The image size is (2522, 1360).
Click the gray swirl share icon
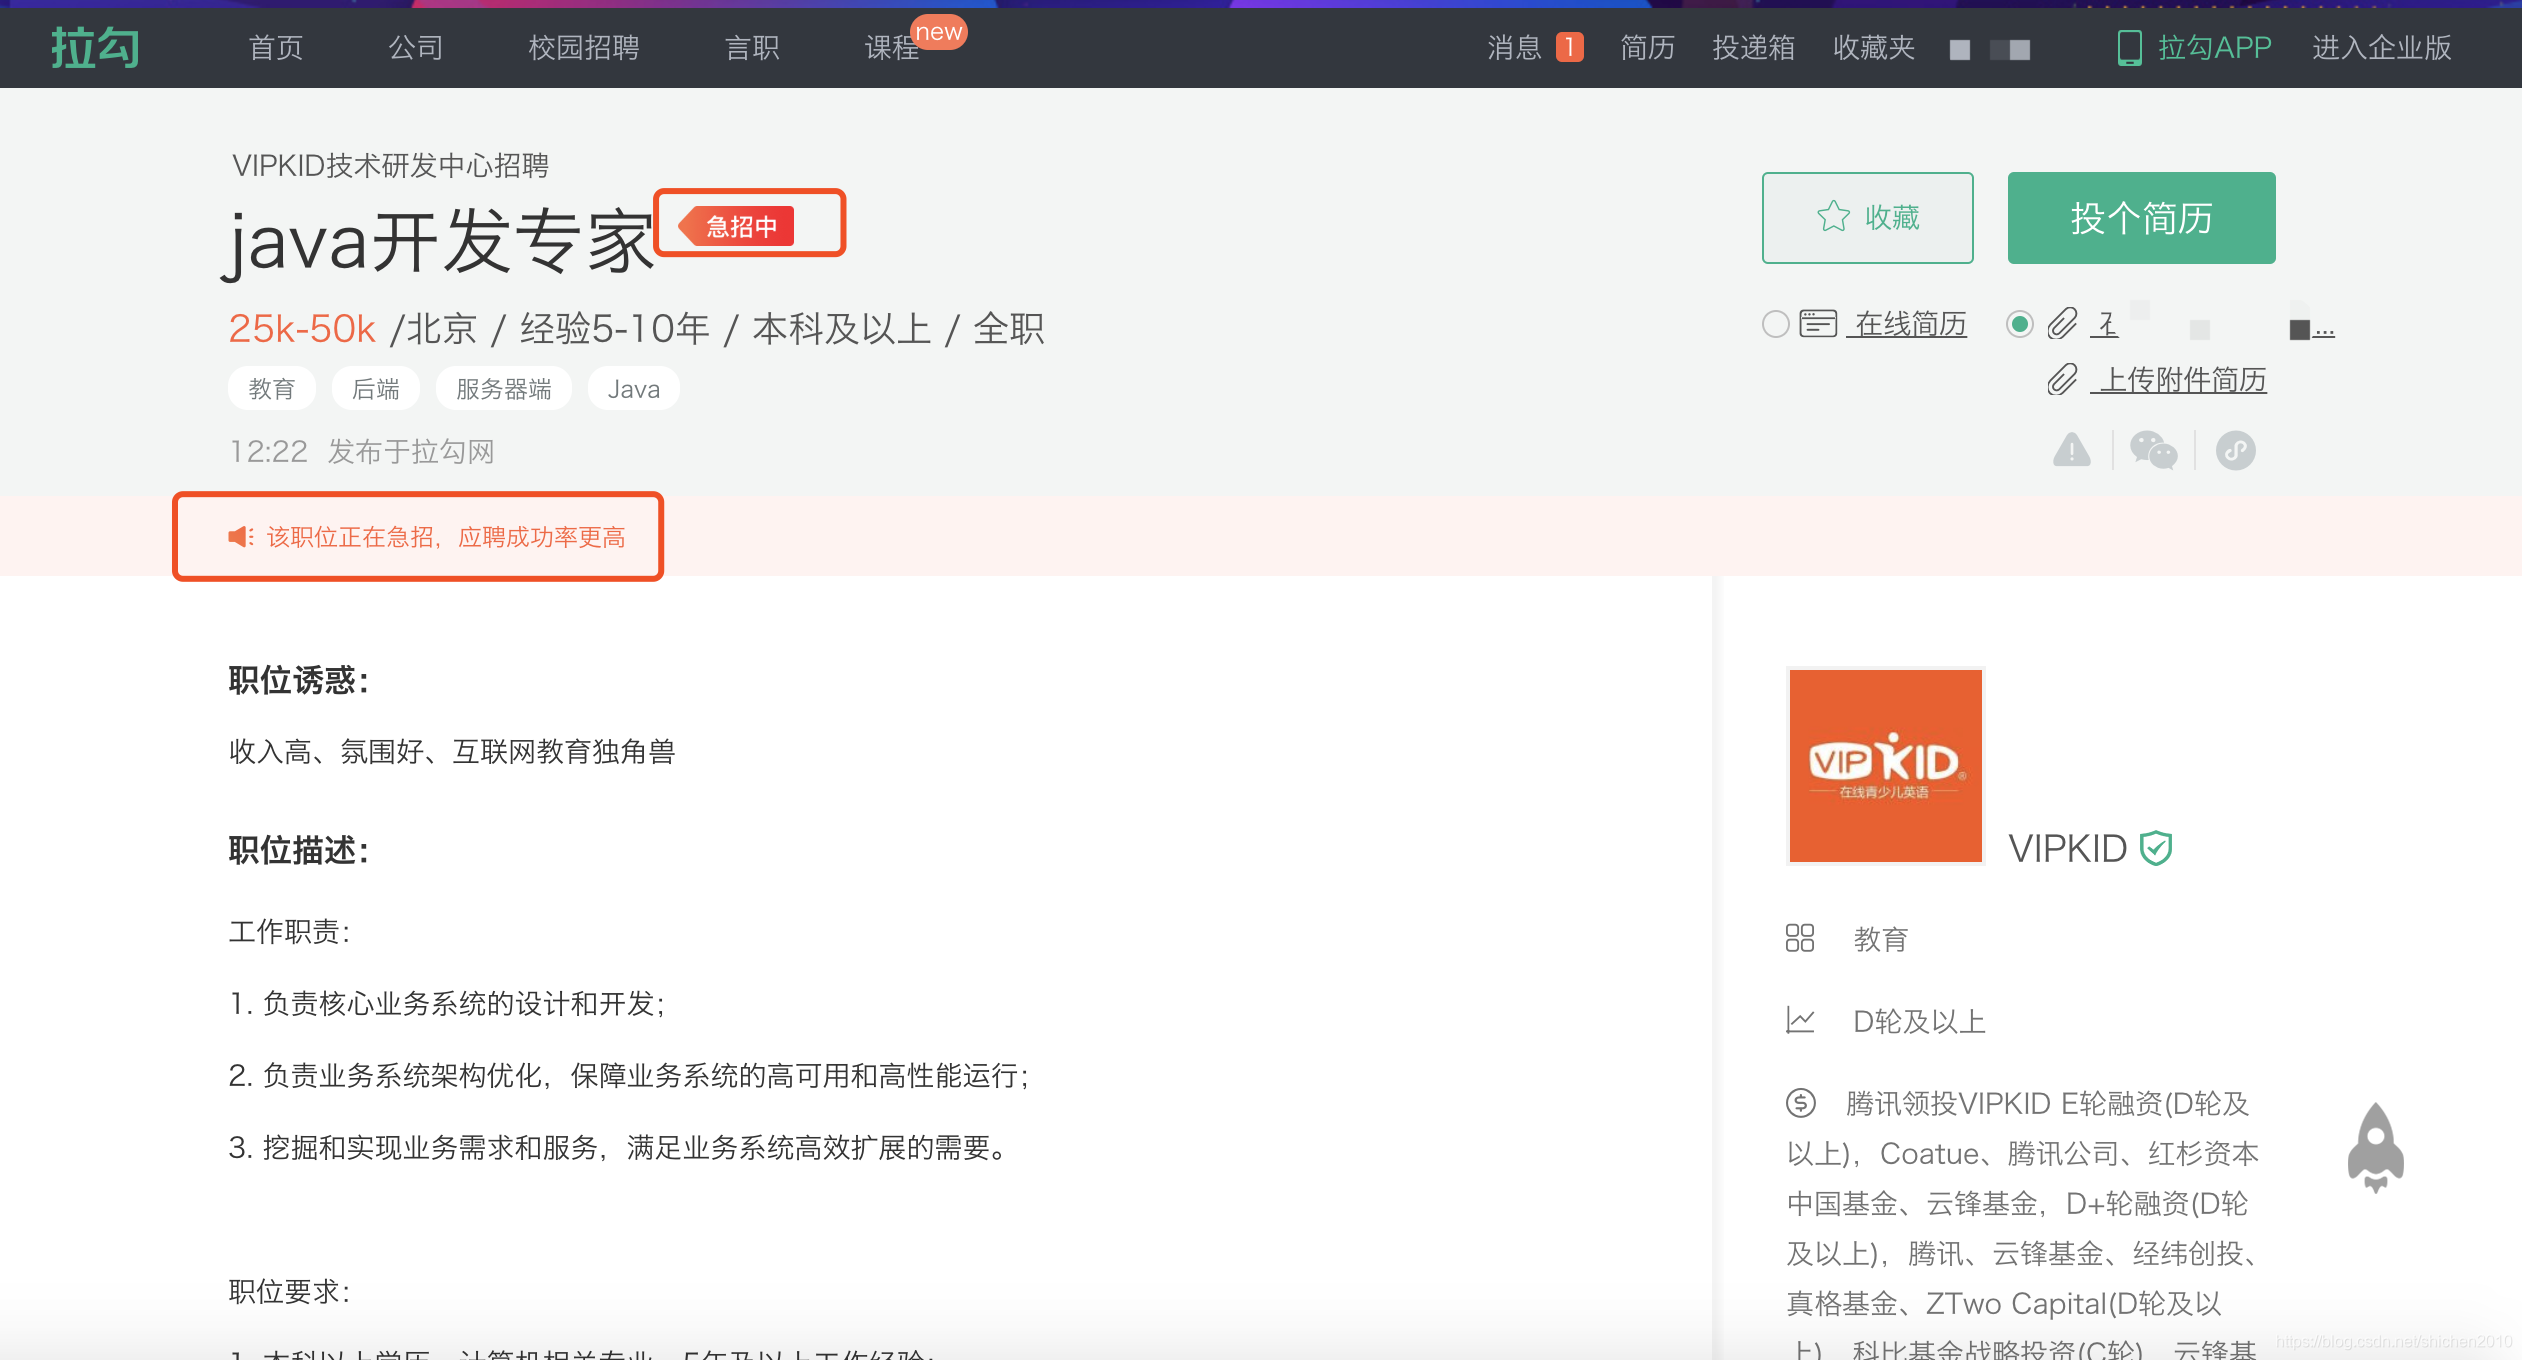click(x=2235, y=450)
